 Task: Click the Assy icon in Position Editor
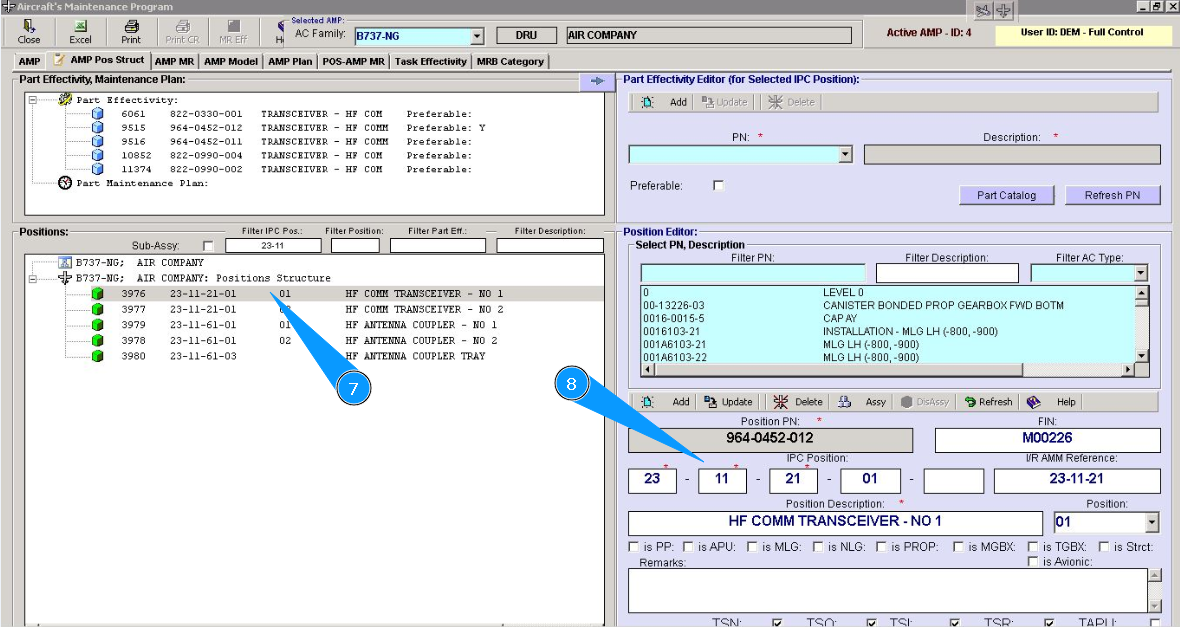(x=845, y=402)
